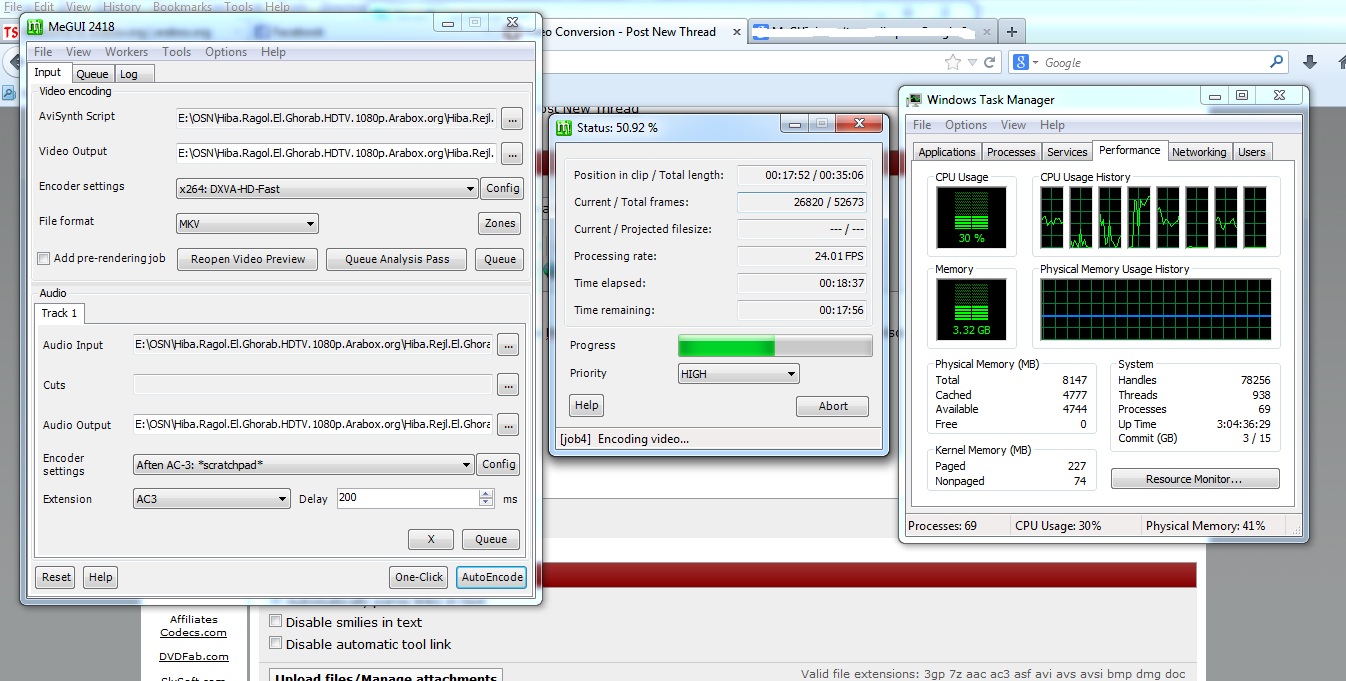Click the Google search engine icon
Screen dimensions: 1346x681
pos(1021,62)
